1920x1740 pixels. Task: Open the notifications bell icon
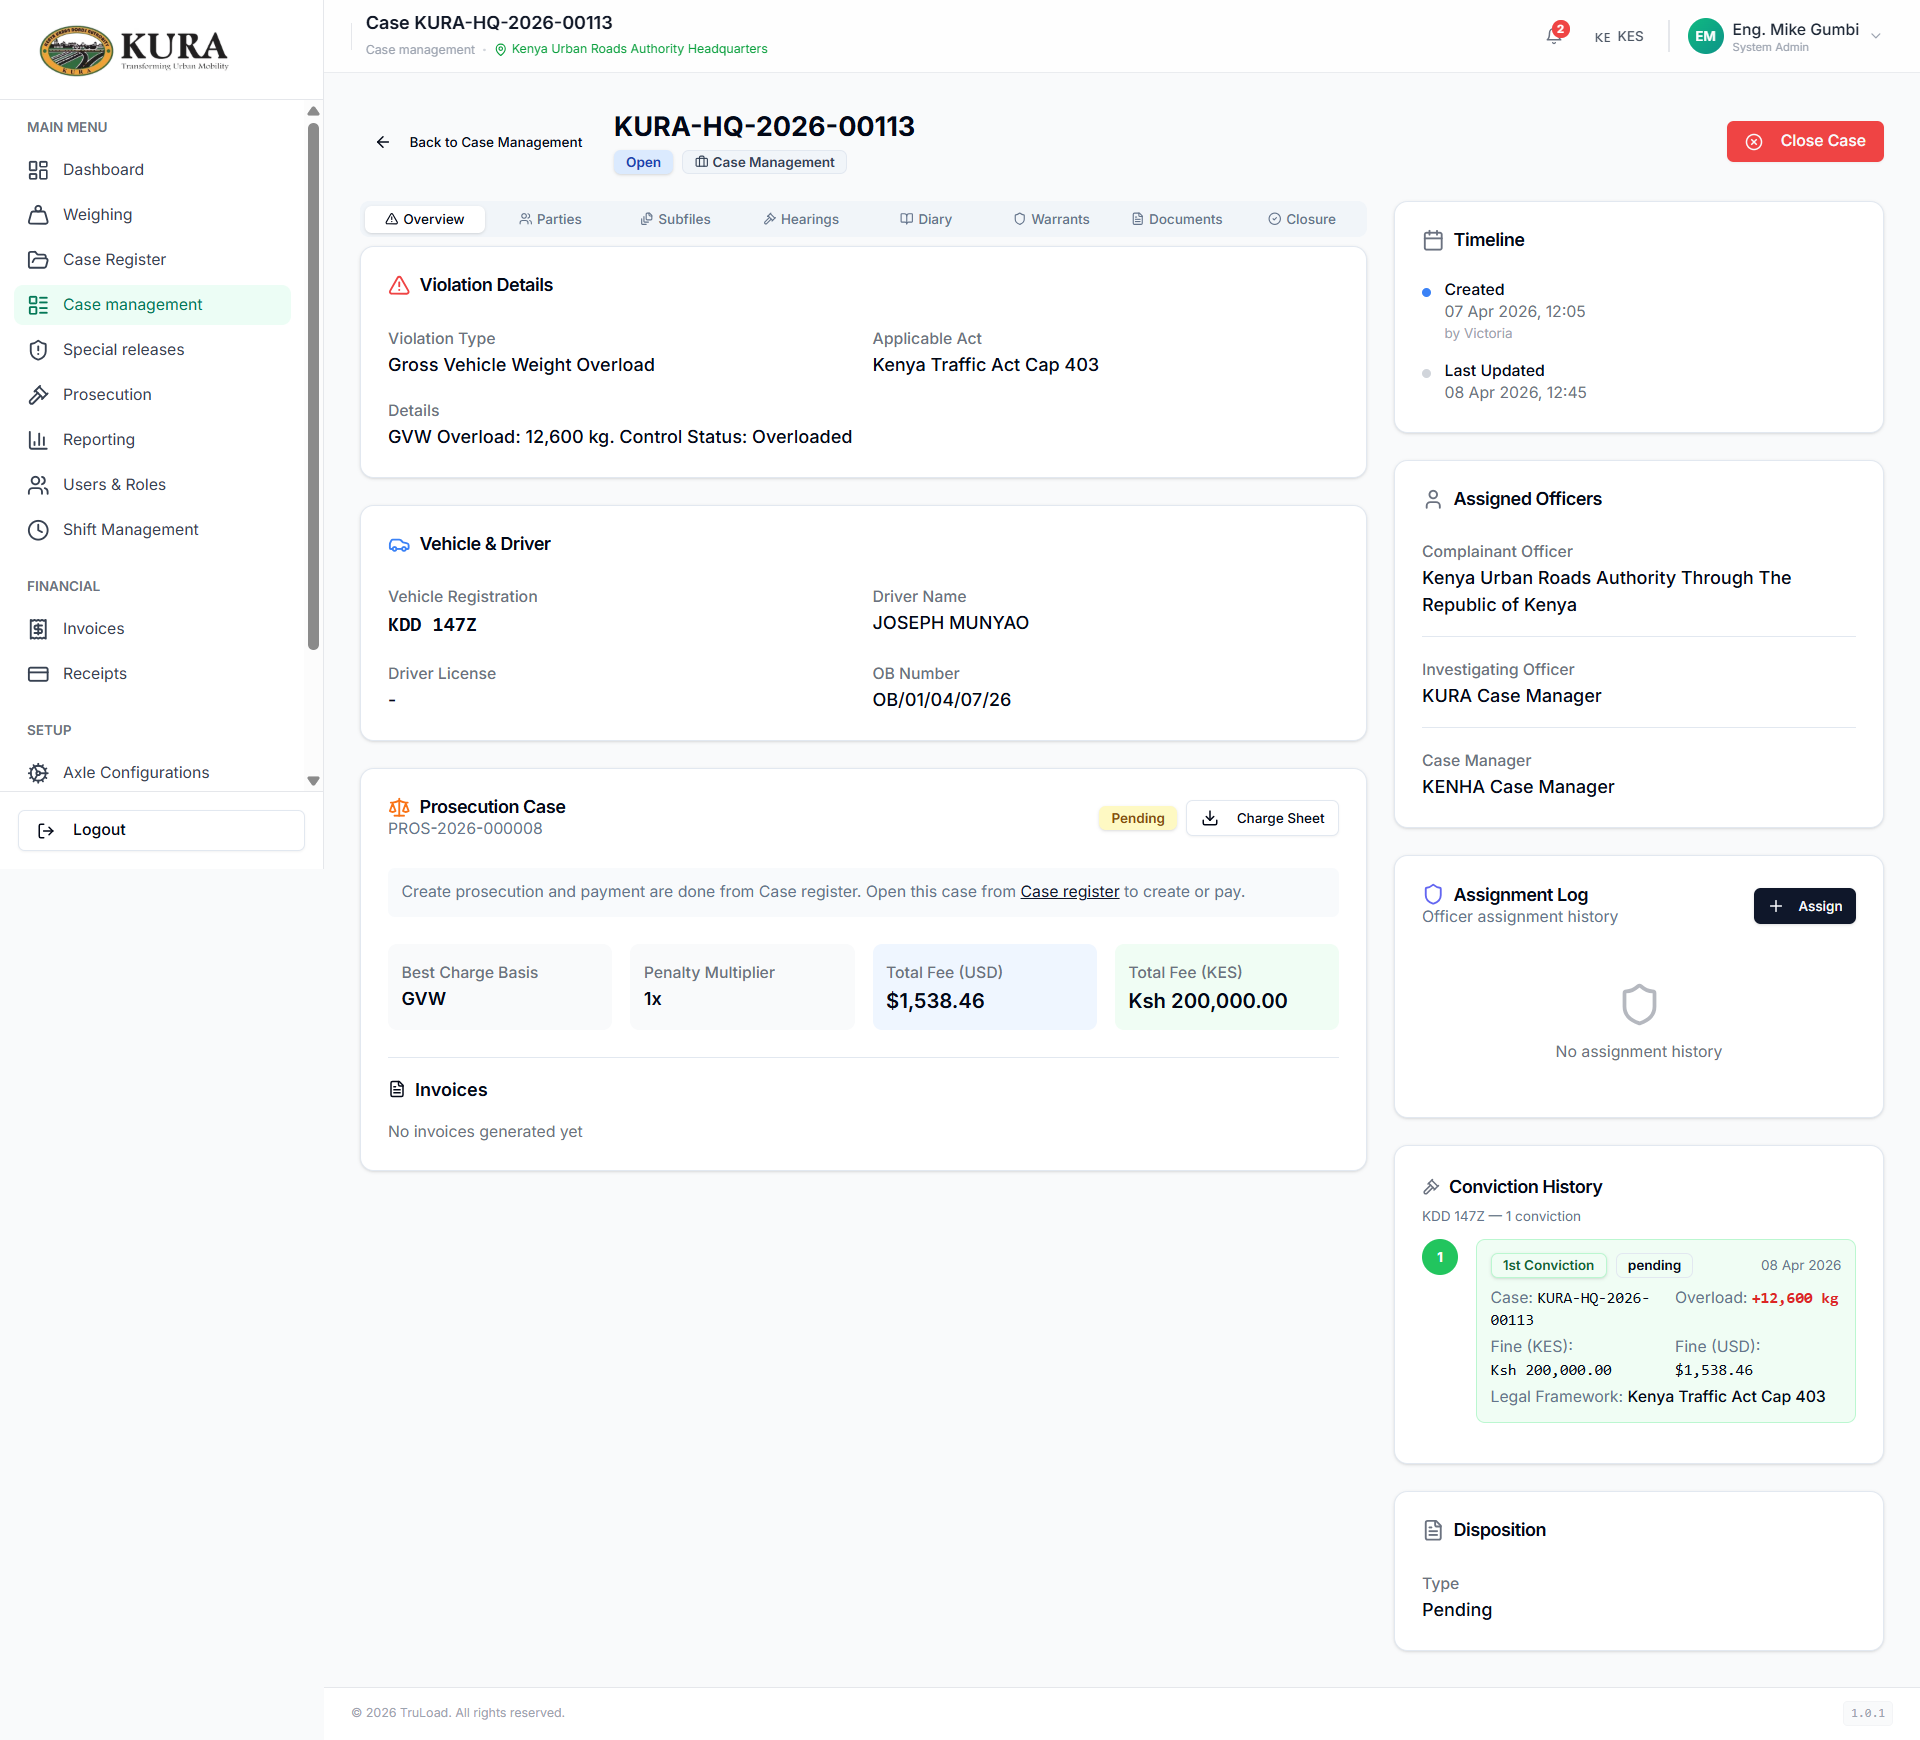tap(1553, 36)
